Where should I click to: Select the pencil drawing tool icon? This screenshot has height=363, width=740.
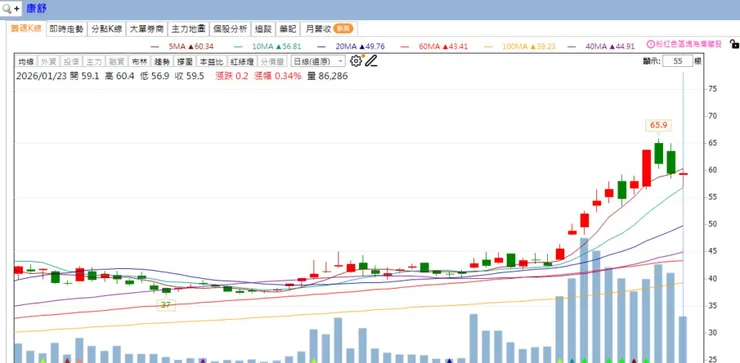pos(371,61)
